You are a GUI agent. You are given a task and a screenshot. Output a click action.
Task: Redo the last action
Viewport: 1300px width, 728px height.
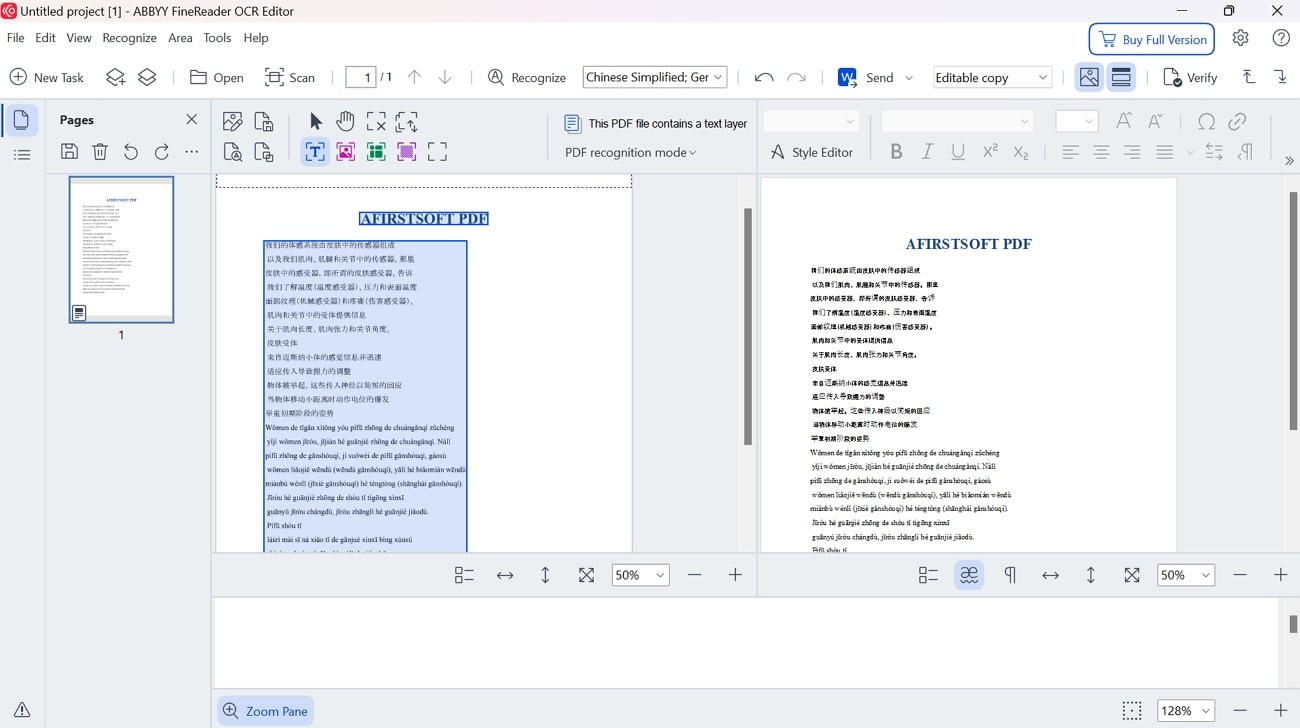[796, 77]
